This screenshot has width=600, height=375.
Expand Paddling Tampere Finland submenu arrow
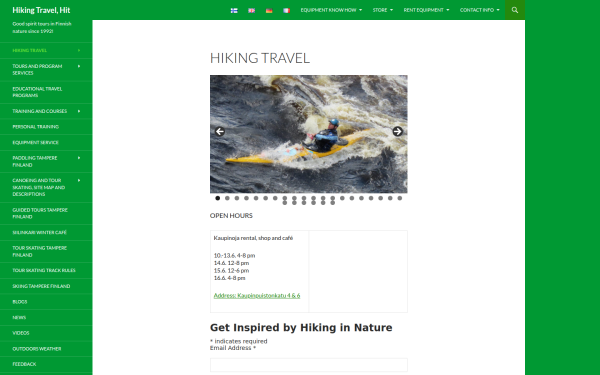pyautogui.click(x=79, y=158)
